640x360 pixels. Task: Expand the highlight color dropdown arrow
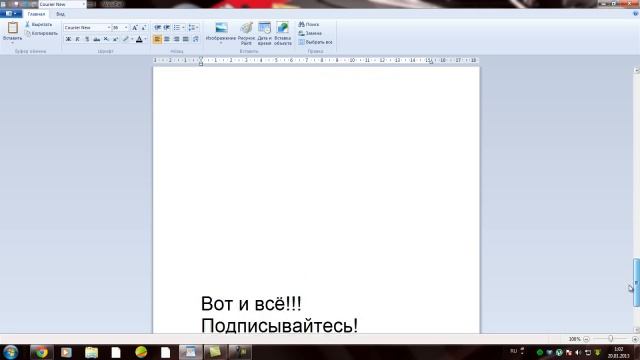[x=132, y=39]
